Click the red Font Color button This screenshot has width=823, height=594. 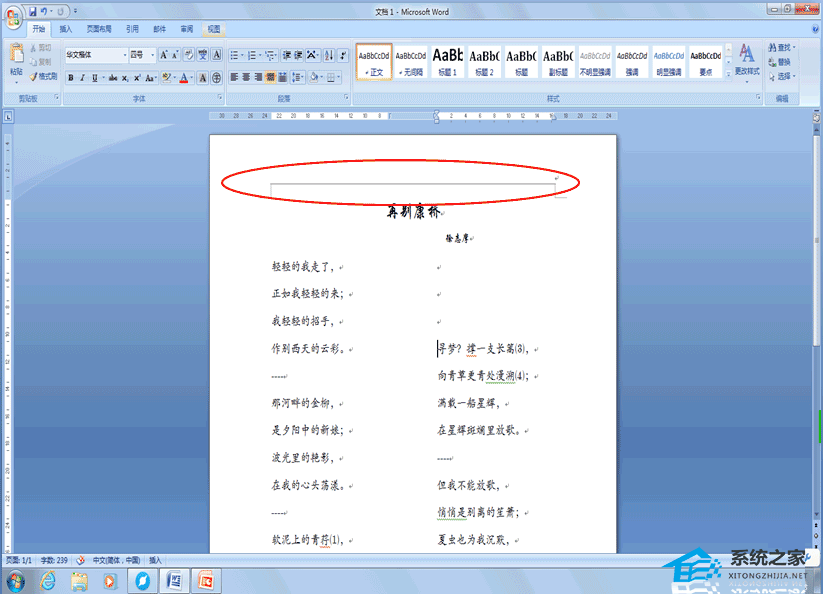click(x=184, y=78)
